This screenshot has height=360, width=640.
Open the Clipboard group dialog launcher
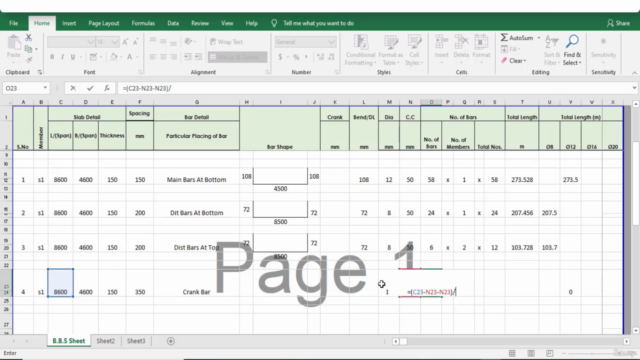click(40, 72)
